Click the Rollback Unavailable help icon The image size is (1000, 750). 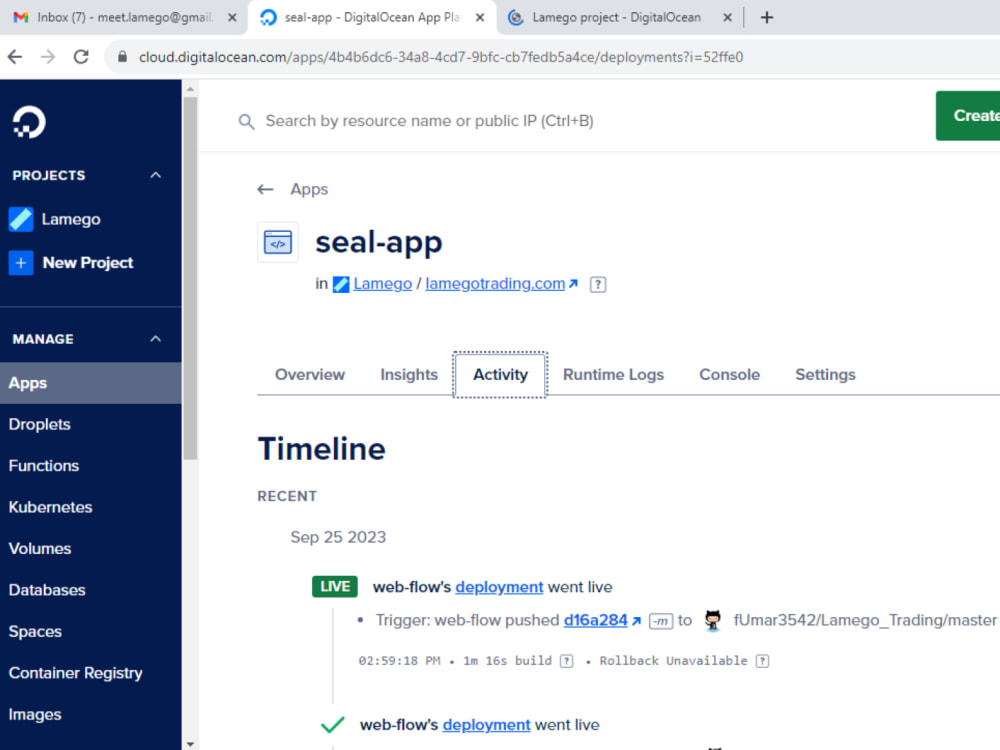point(762,661)
